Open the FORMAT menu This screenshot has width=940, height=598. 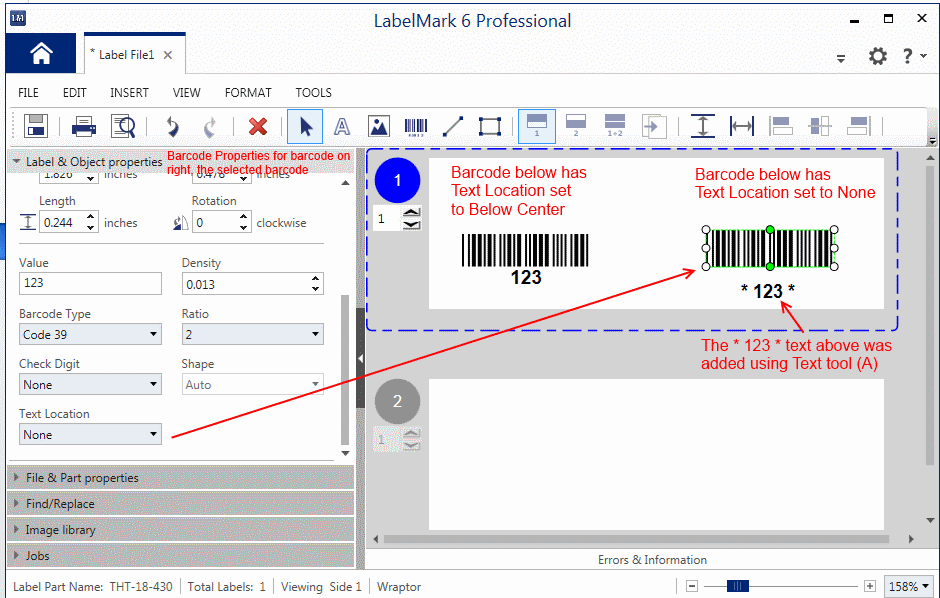tap(248, 92)
